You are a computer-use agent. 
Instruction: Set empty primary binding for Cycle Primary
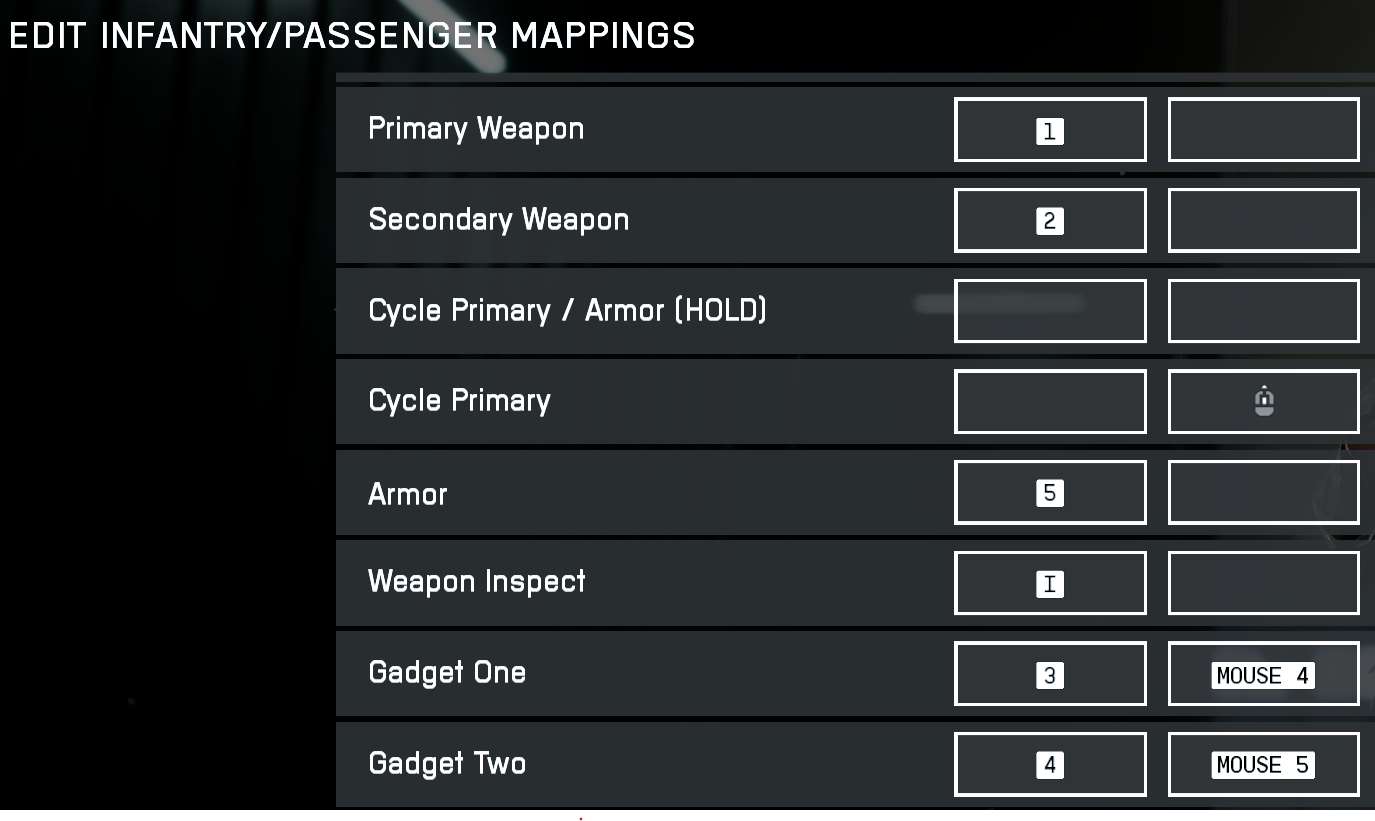coord(1050,402)
